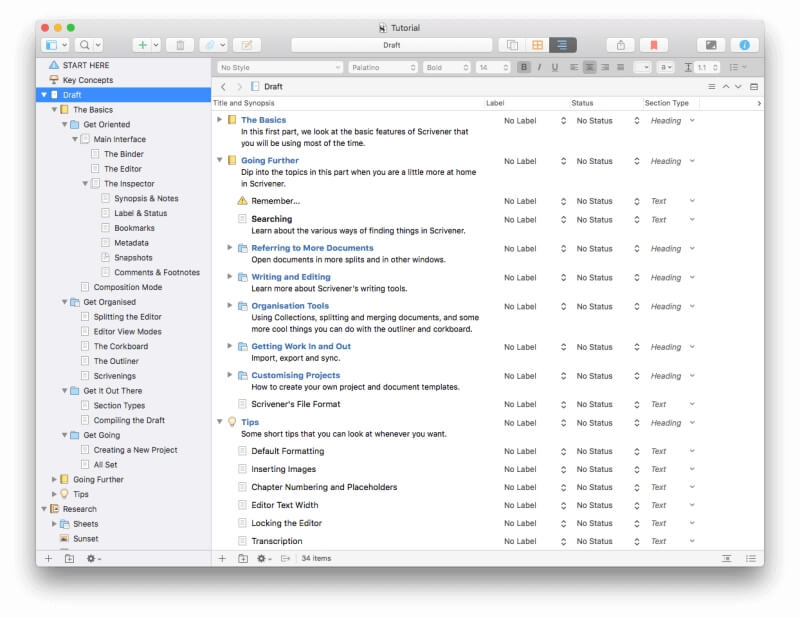Toggle the editor split button

tap(754, 87)
